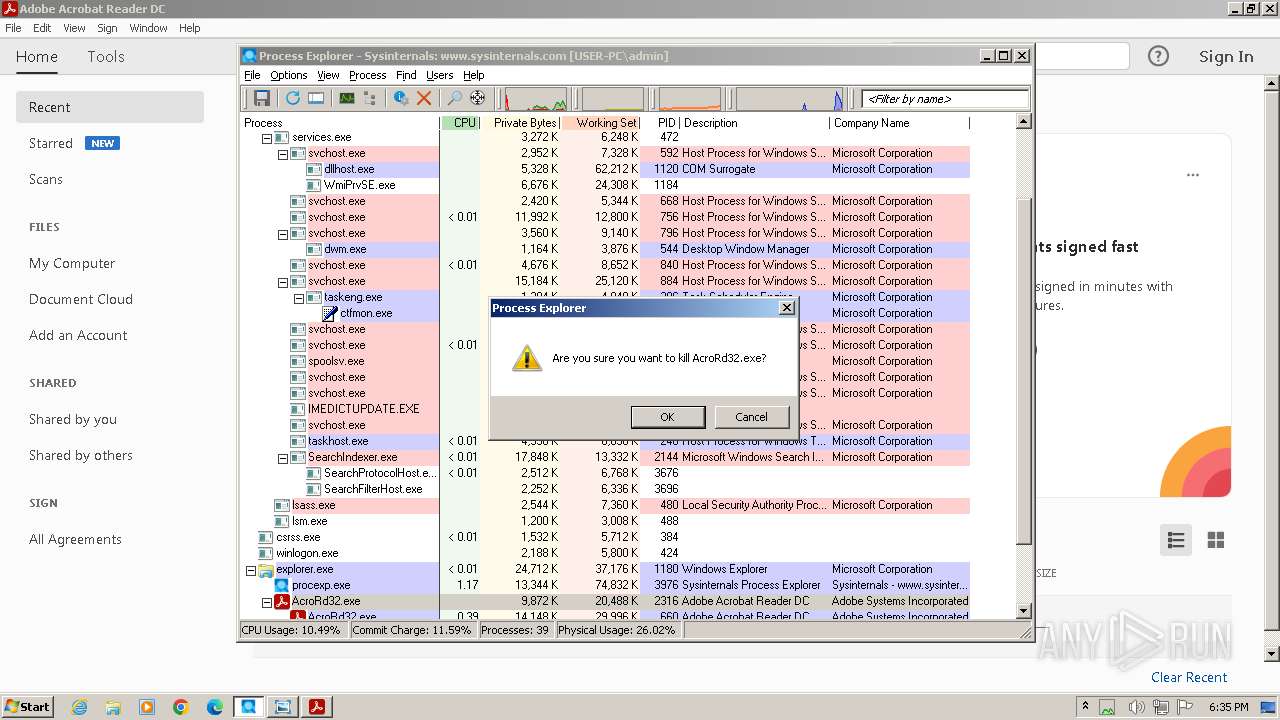Open the Options menu in Process Explorer
Image resolution: width=1280 pixels, height=720 pixels.
pyautogui.click(x=288, y=75)
